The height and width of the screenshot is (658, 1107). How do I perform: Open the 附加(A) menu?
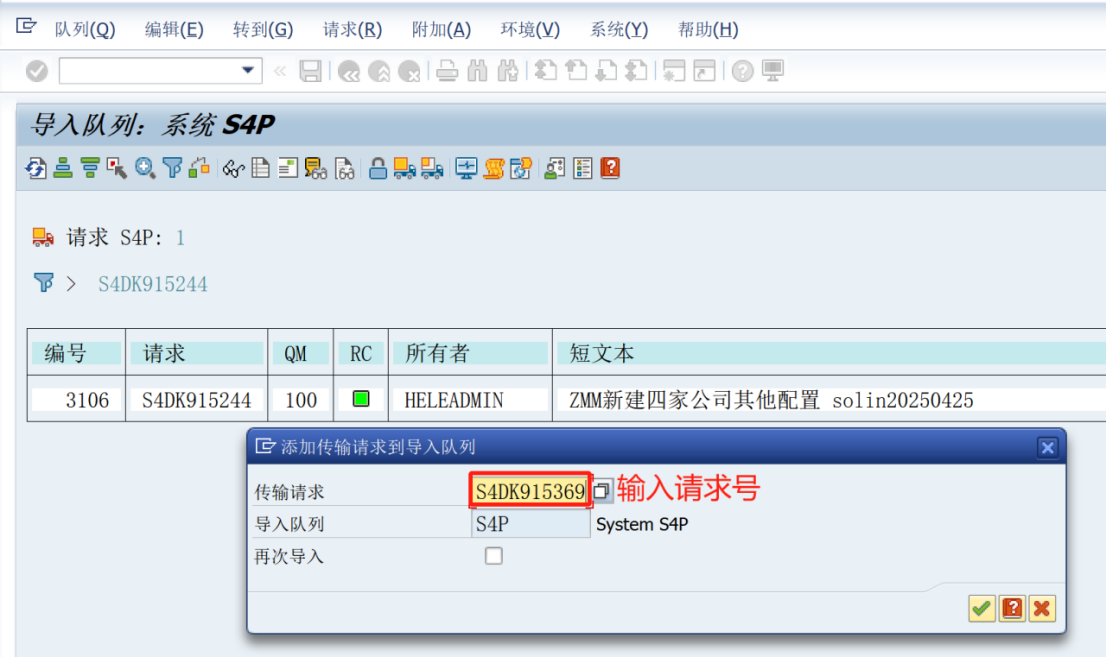pyautogui.click(x=441, y=29)
